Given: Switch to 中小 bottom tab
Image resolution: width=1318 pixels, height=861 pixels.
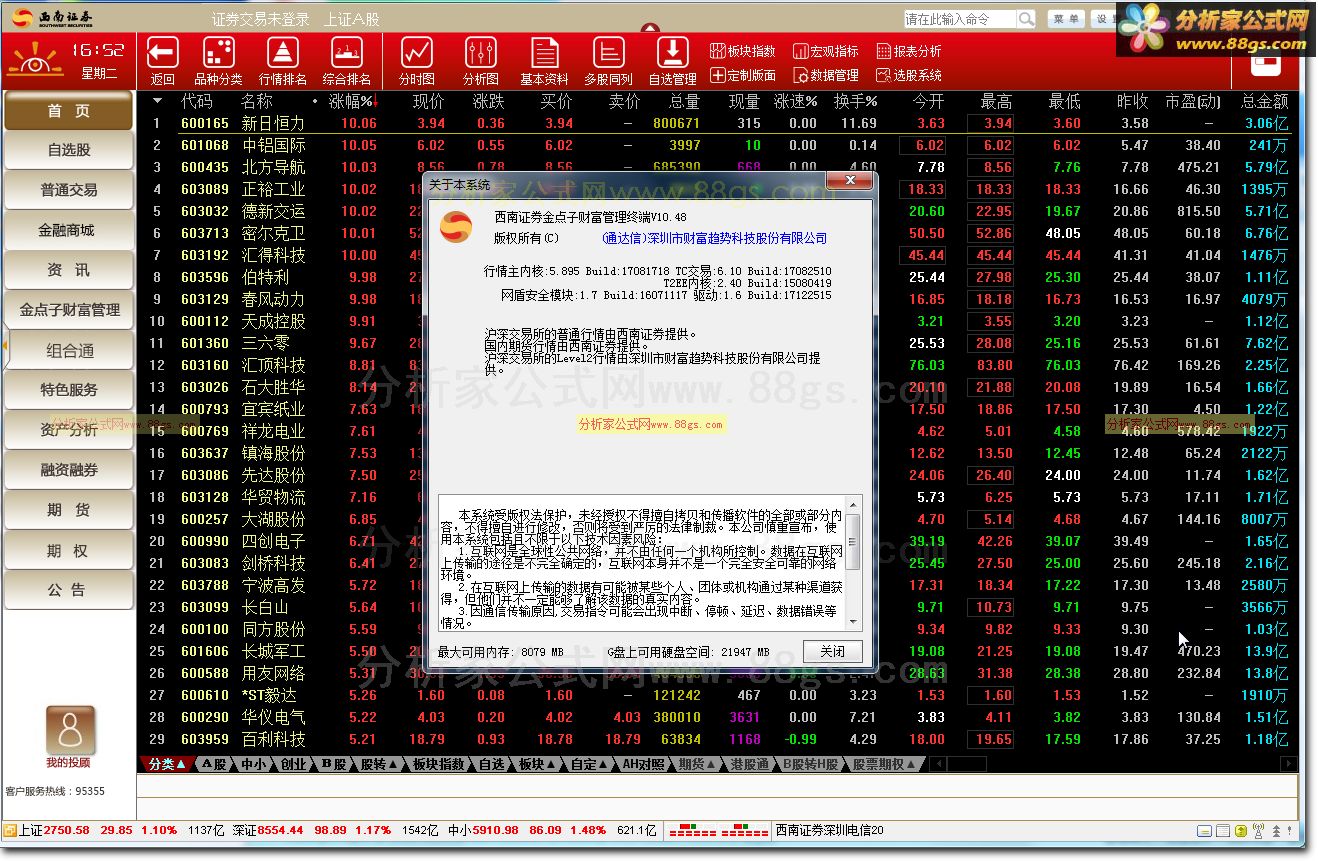Looking at the screenshot, I should point(254,764).
